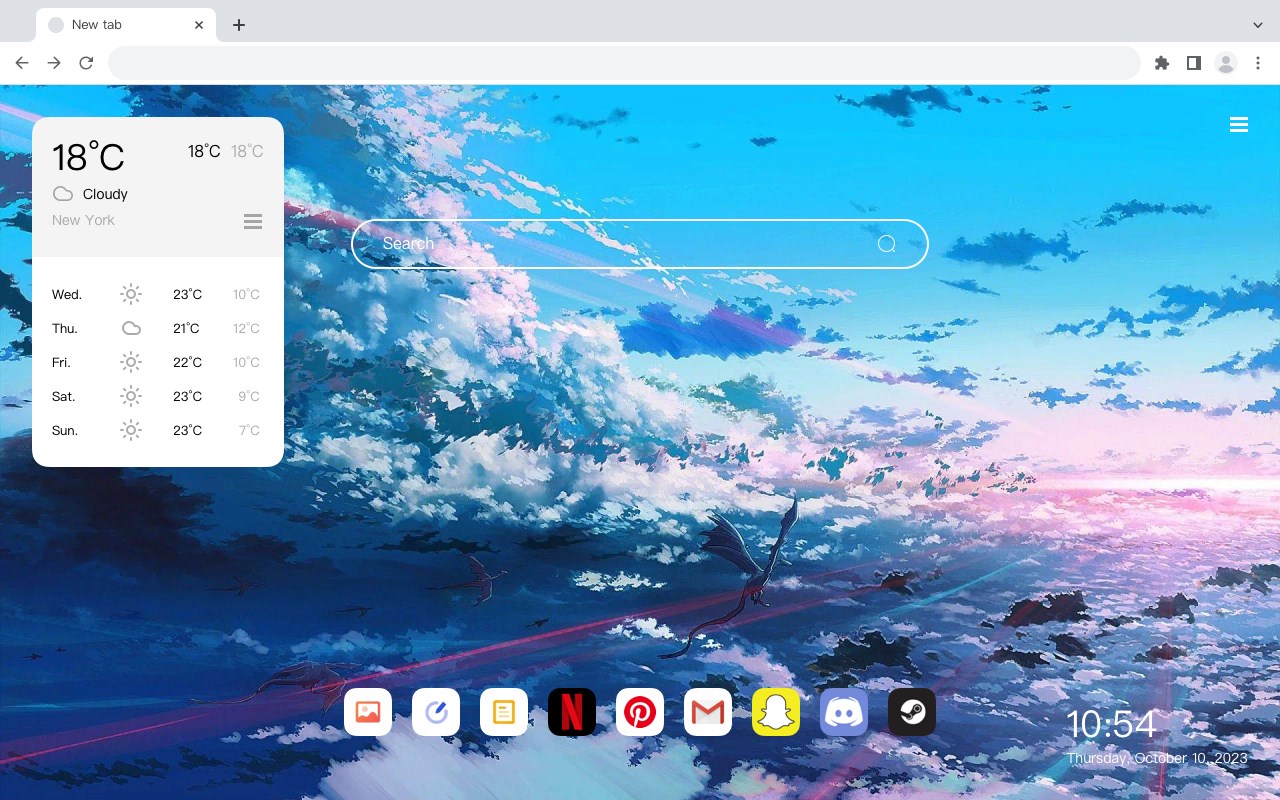Screen dimensions: 1280x800
Task: Click the New York location label
Action: coord(83,220)
